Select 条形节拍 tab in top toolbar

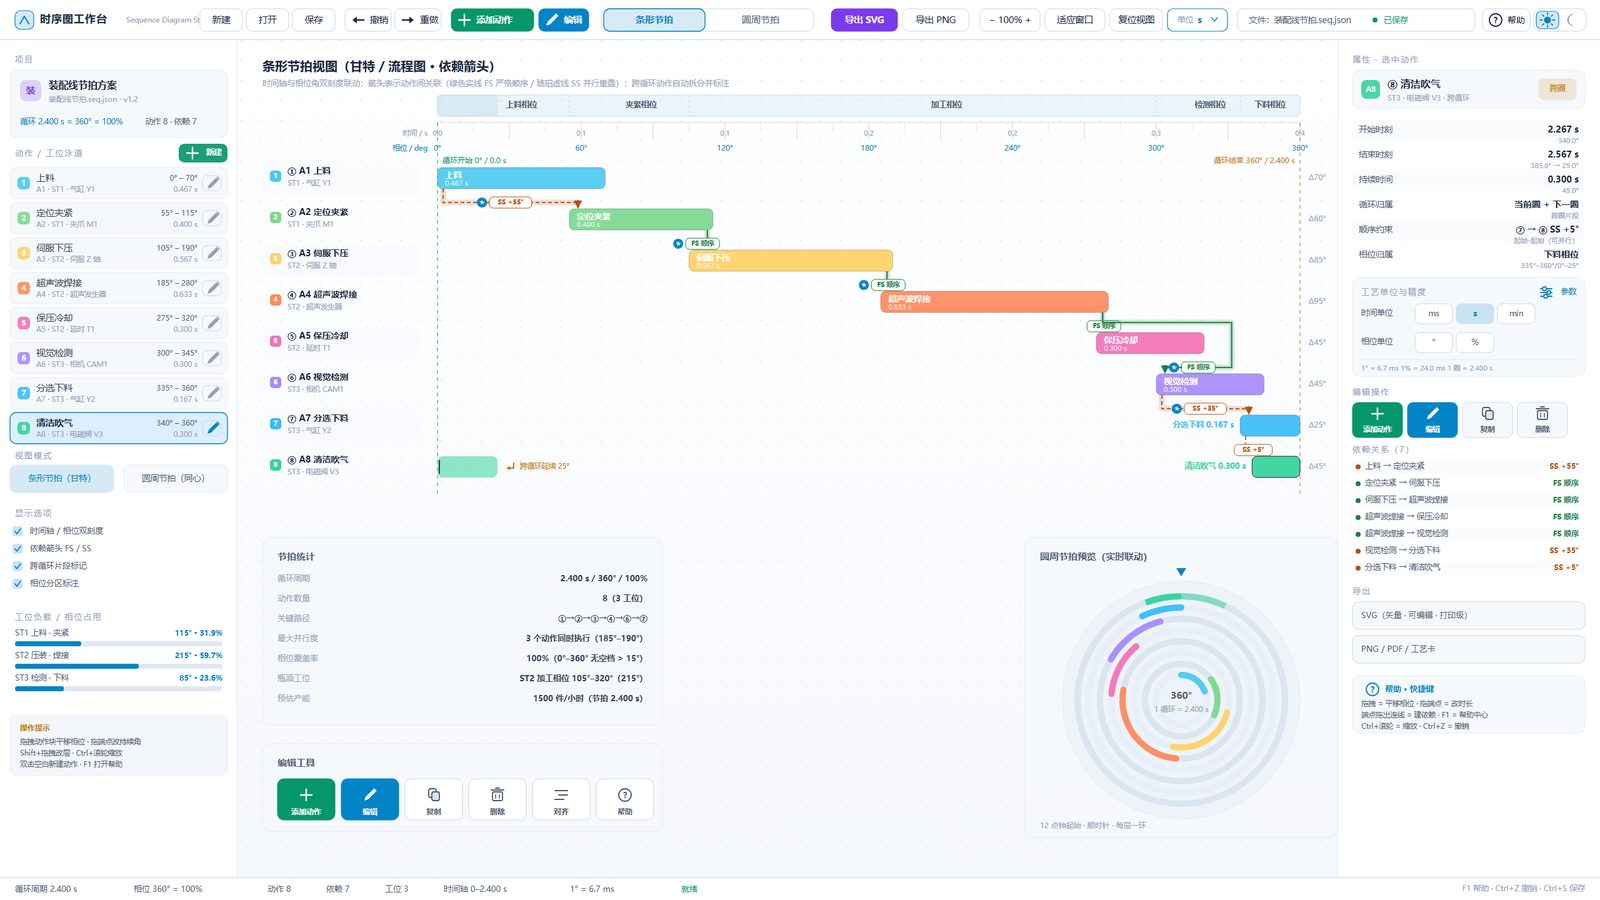654,20
